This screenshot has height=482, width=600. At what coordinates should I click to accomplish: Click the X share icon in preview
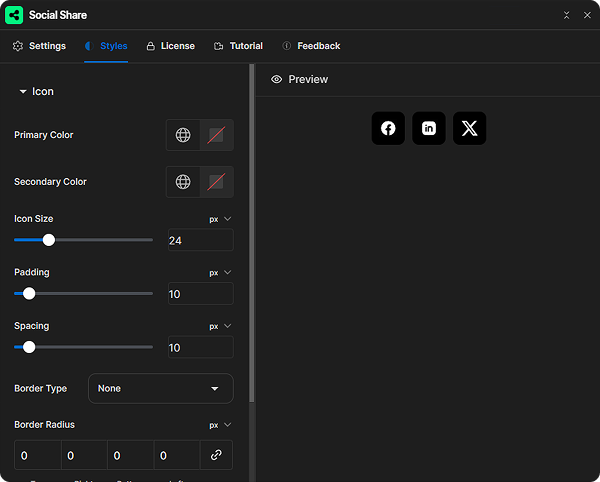470,128
